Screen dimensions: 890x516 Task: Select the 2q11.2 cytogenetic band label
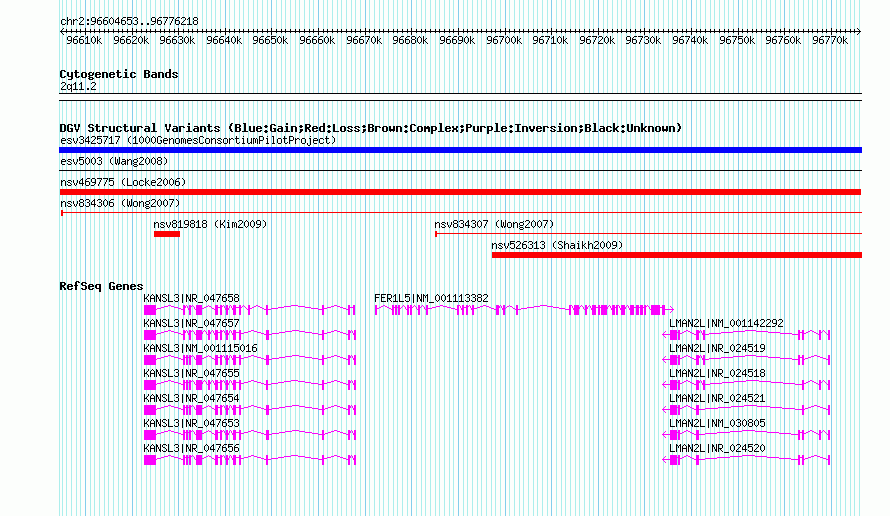(78, 86)
